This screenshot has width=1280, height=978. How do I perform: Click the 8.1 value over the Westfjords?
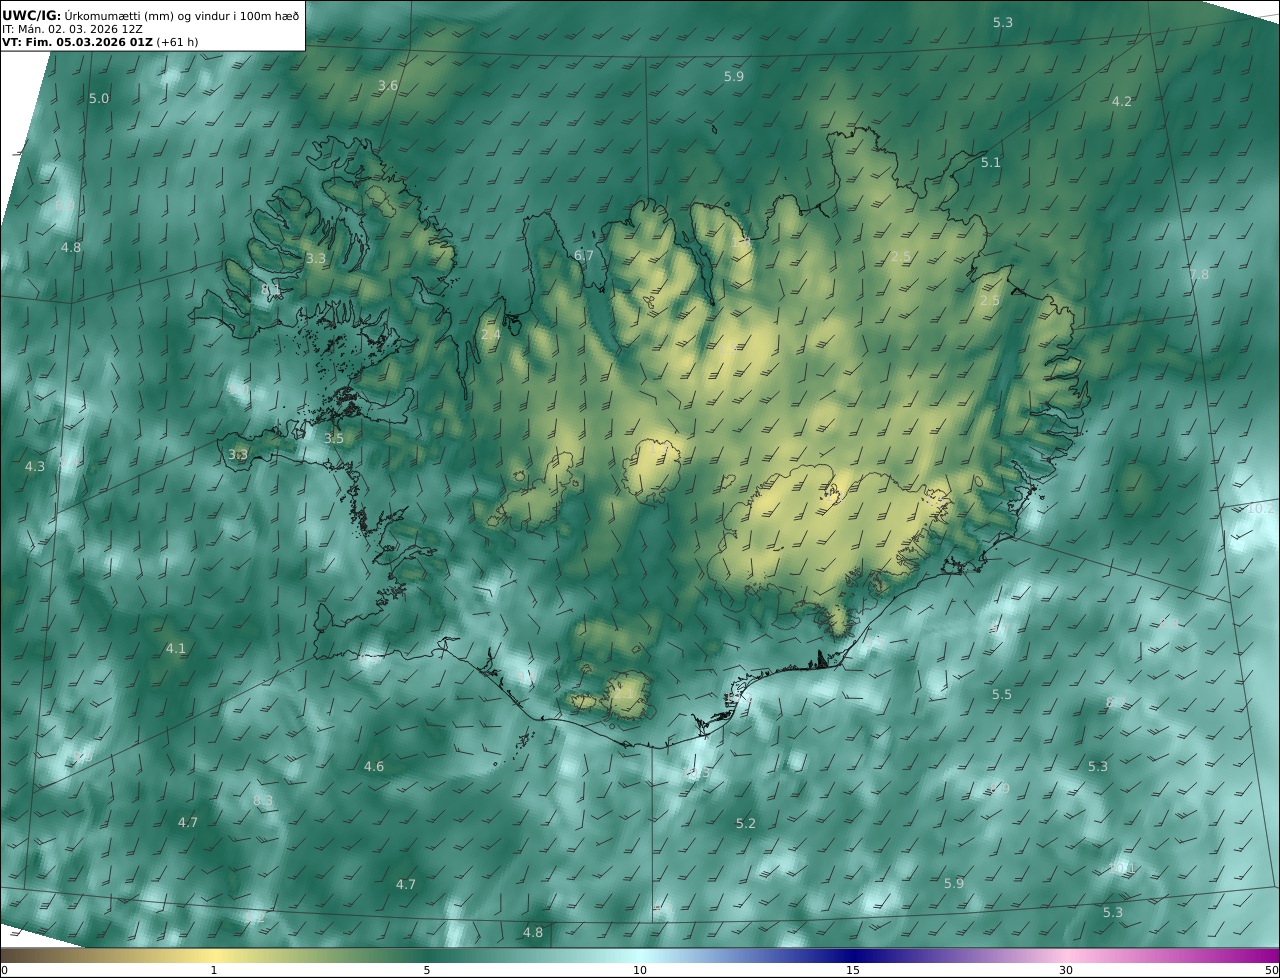pos(271,290)
